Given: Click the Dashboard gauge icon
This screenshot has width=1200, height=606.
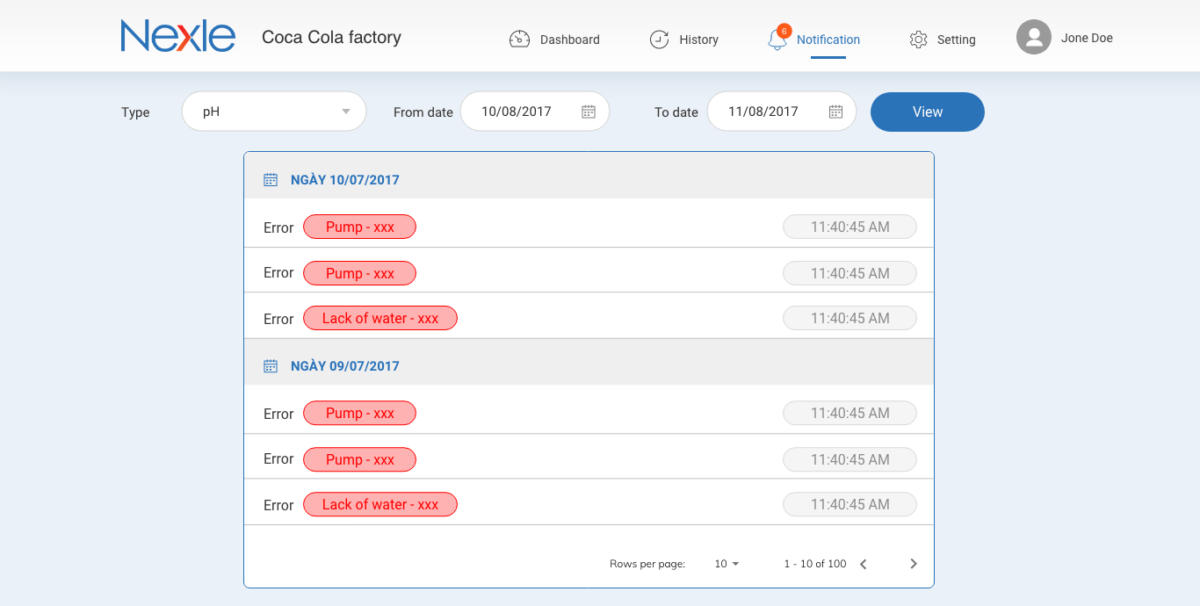Looking at the screenshot, I should coord(519,39).
